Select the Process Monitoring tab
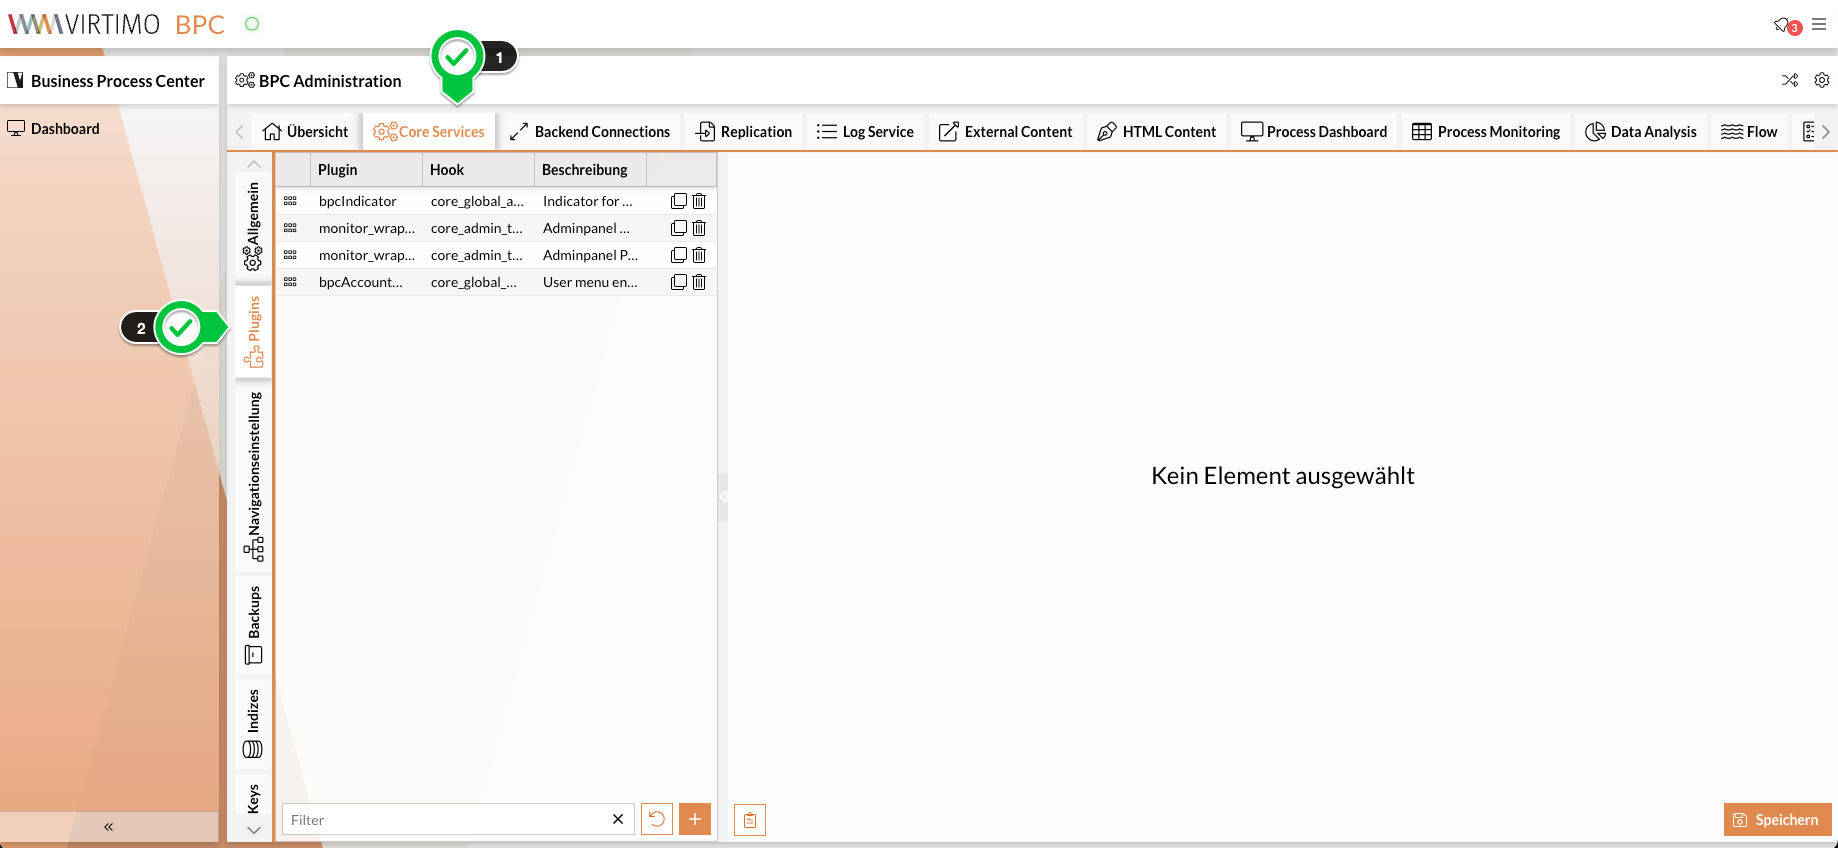Image resolution: width=1838 pixels, height=848 pixels. [1486, 132]
